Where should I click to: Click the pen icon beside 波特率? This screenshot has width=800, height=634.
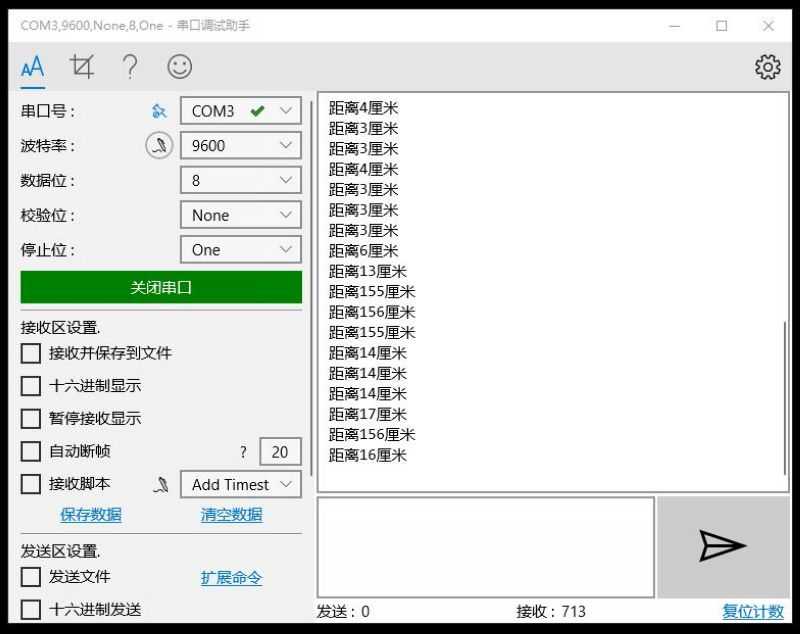coord(158,145)
